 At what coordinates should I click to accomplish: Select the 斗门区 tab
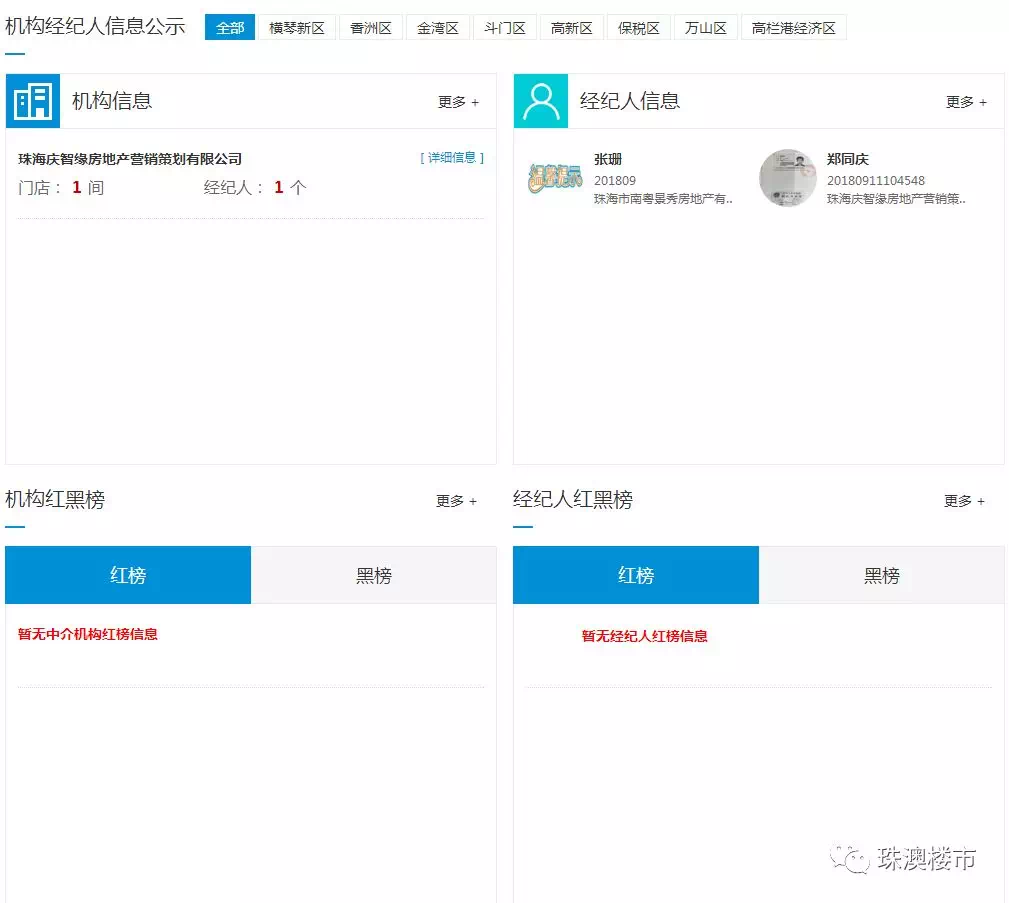[505, 28]
